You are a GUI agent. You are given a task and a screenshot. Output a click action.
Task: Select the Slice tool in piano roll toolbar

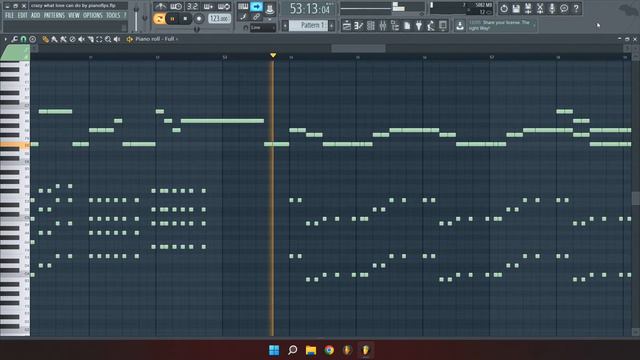click(90, 39)
